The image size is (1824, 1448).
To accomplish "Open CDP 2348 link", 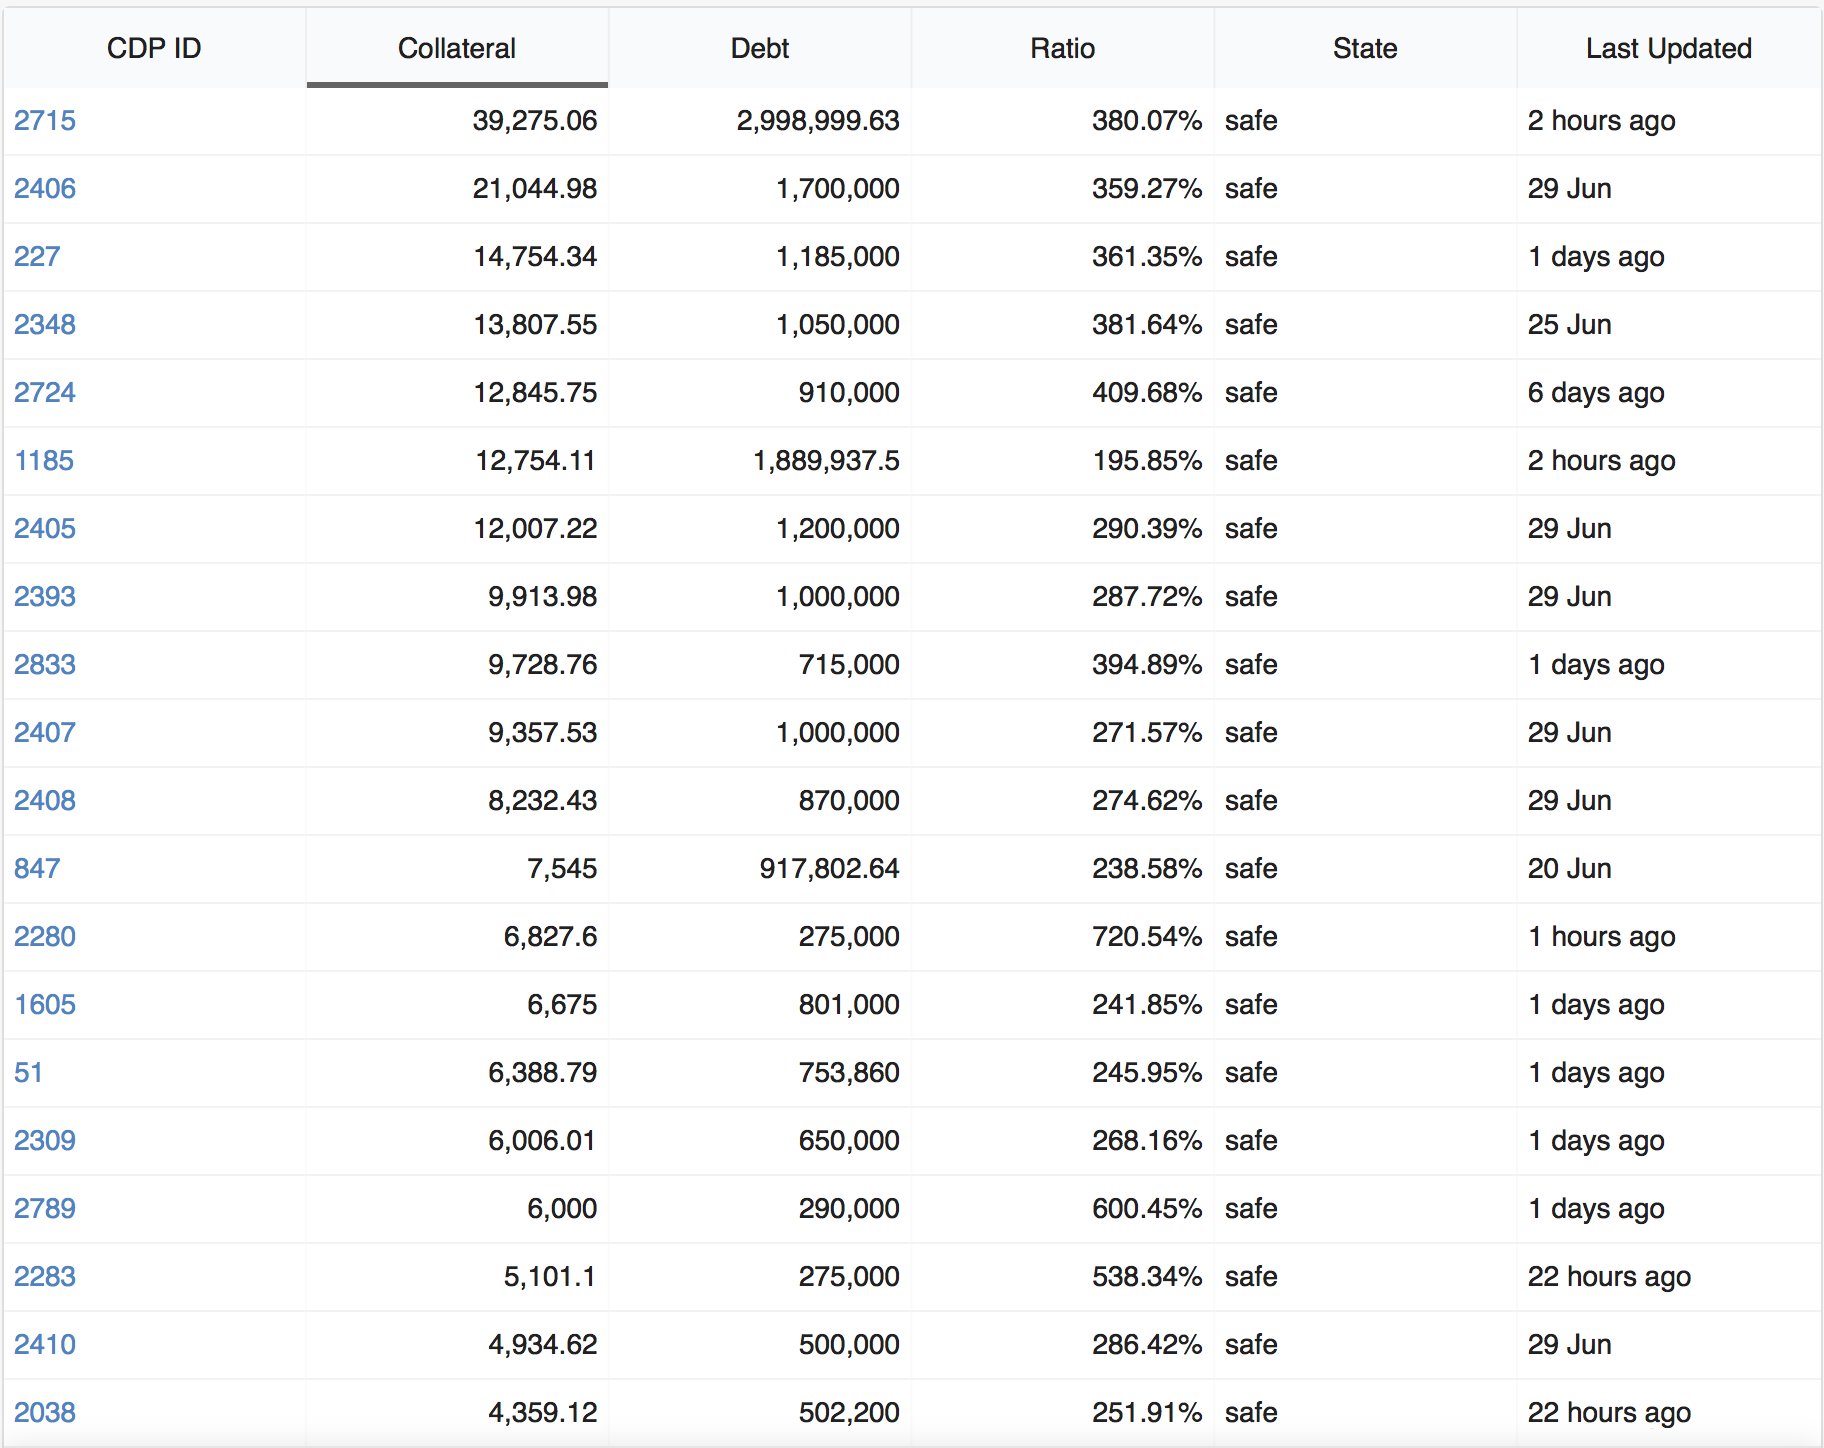I will [45, 324].
